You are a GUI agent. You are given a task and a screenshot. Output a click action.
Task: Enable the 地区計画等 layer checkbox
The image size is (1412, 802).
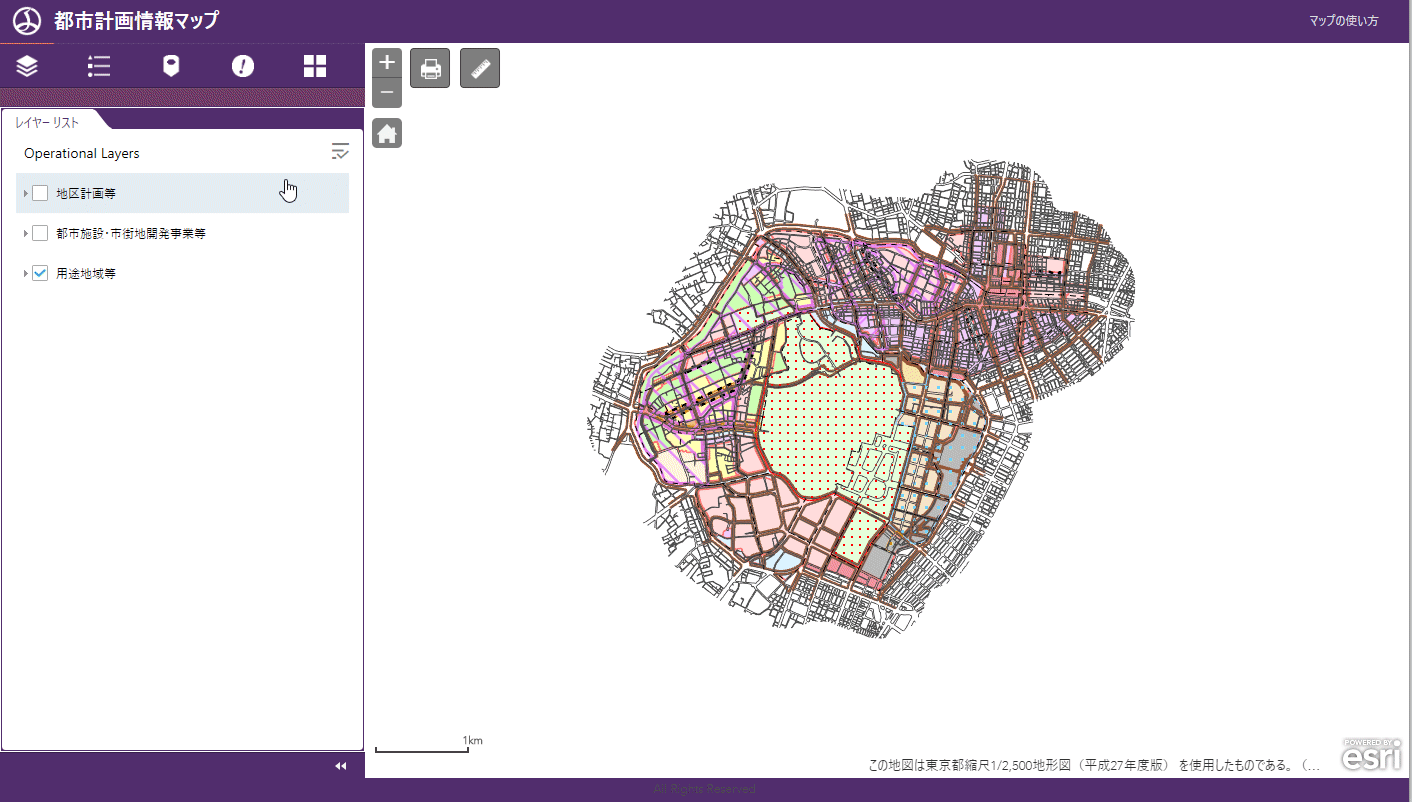pyautogui.click(x=40, y=193)
